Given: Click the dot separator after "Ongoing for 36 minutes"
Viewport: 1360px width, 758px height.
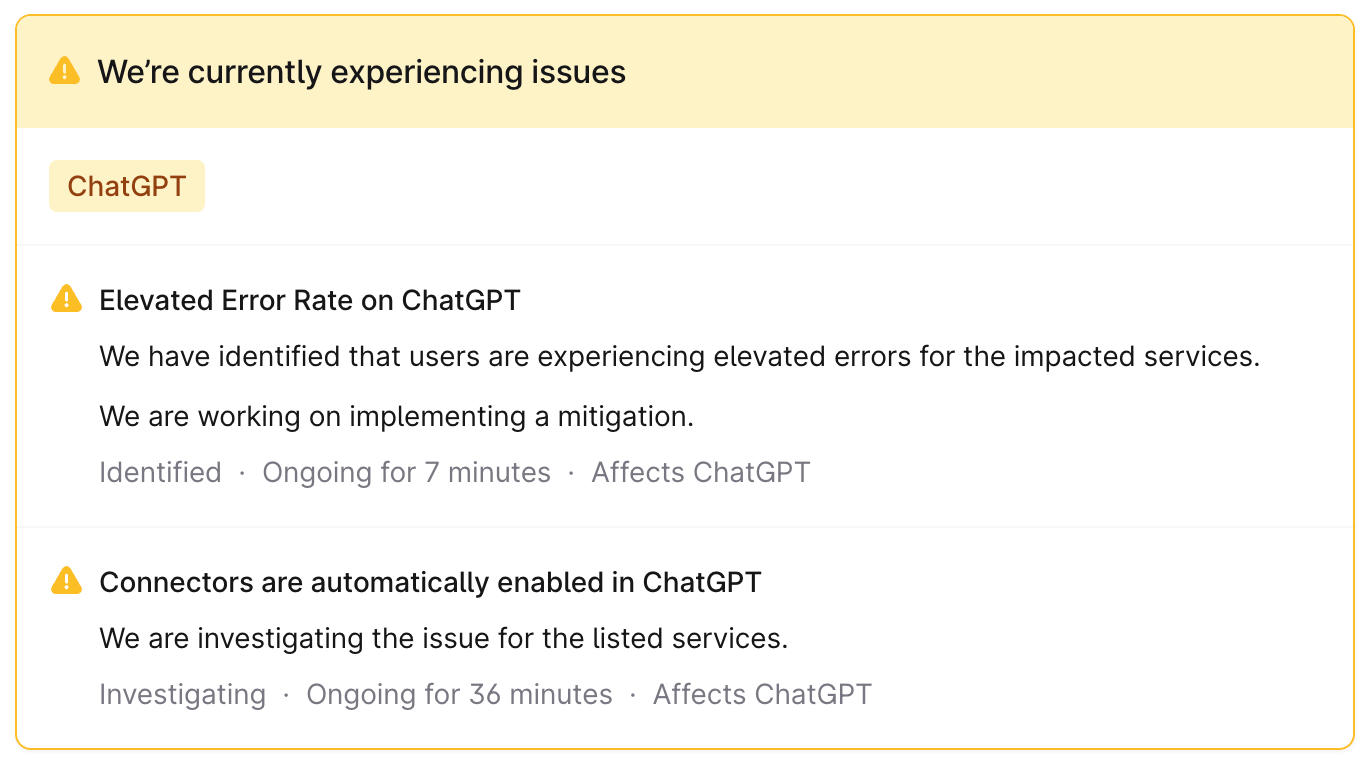Looking at the screenshot, I should (633, 695).
